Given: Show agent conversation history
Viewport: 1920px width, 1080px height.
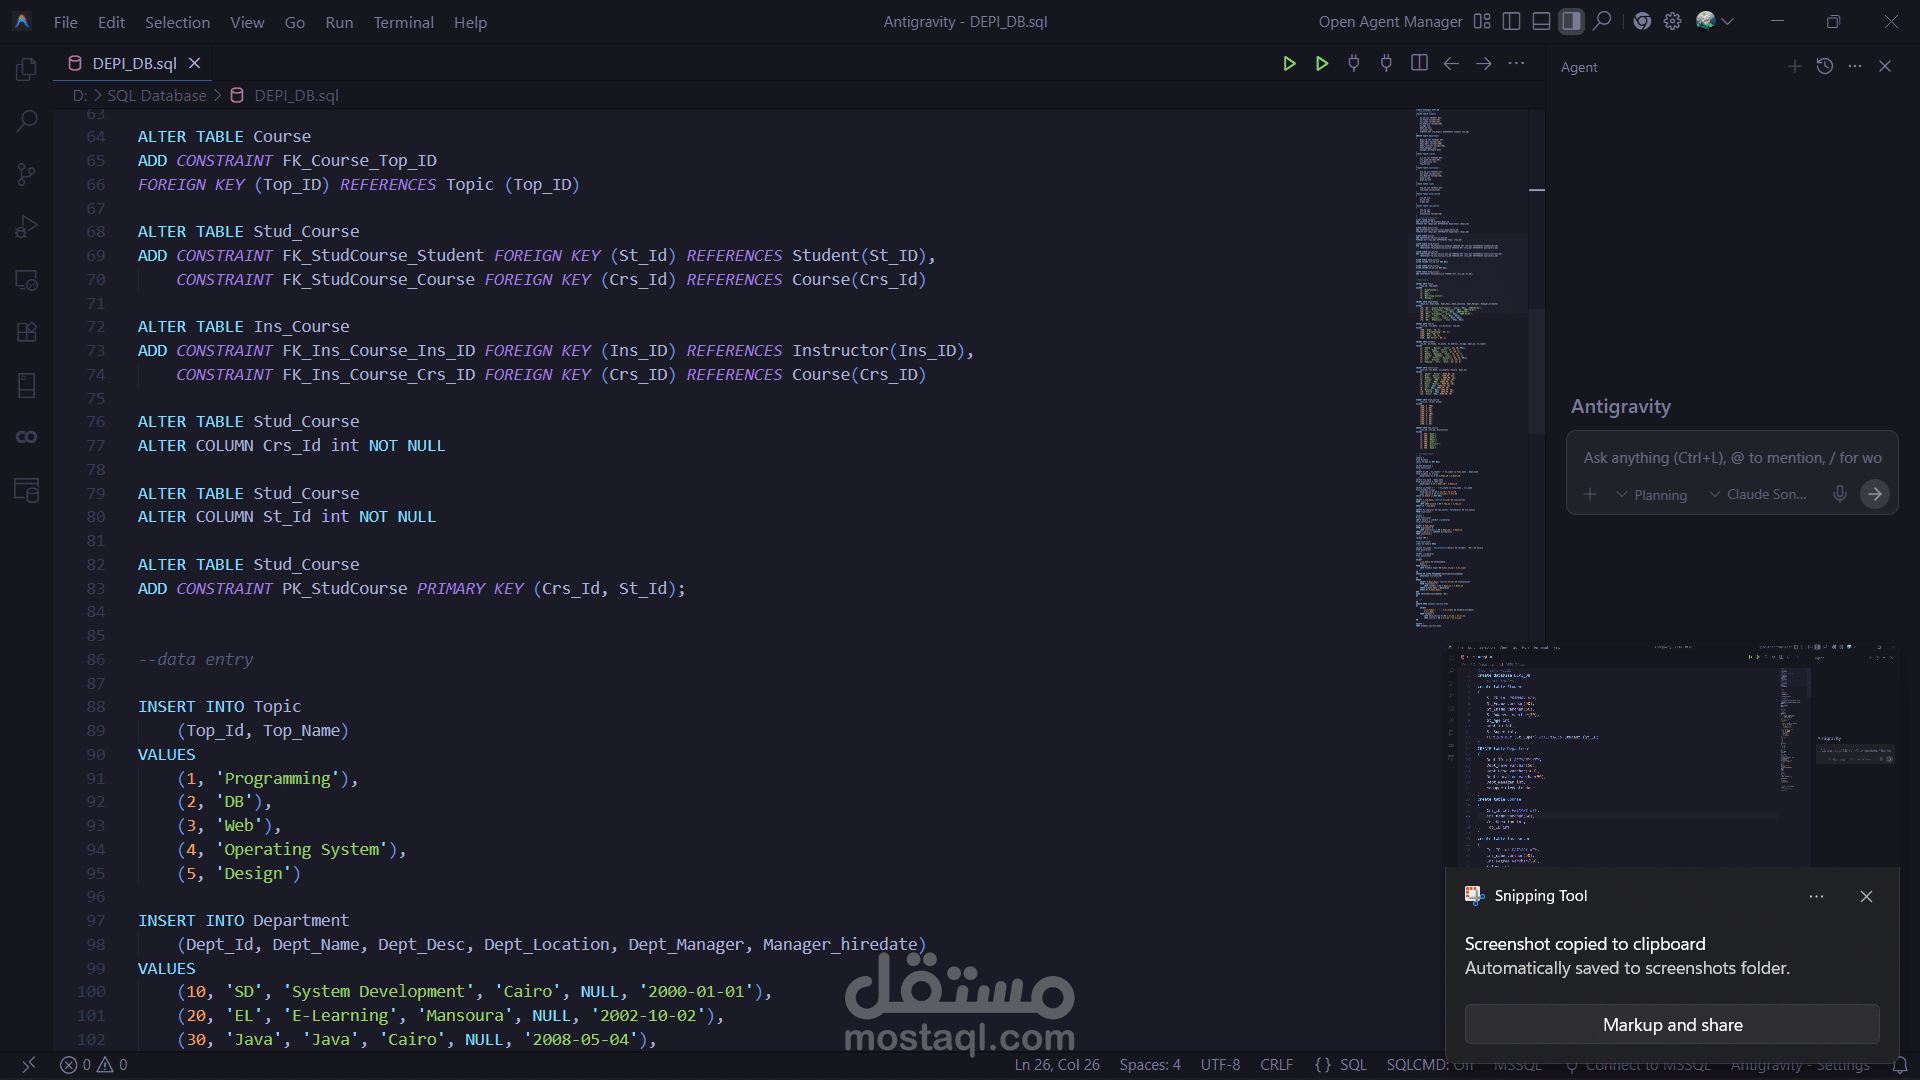Looking at the screenshot, I should (x=1825, y=66).
